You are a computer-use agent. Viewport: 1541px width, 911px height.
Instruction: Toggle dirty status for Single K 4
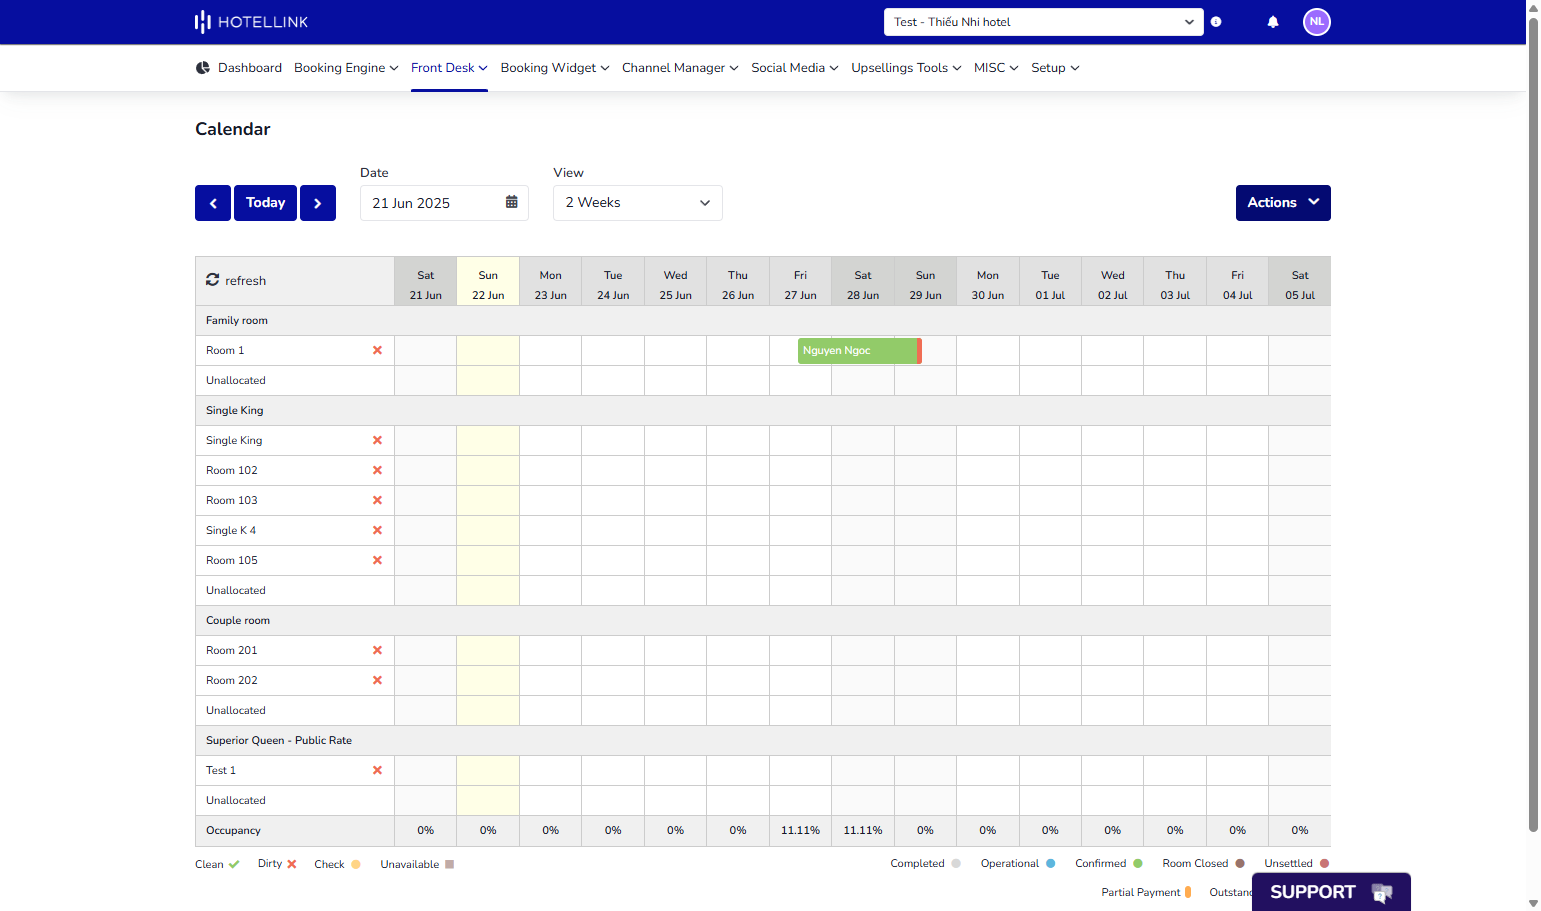[377, 530]
